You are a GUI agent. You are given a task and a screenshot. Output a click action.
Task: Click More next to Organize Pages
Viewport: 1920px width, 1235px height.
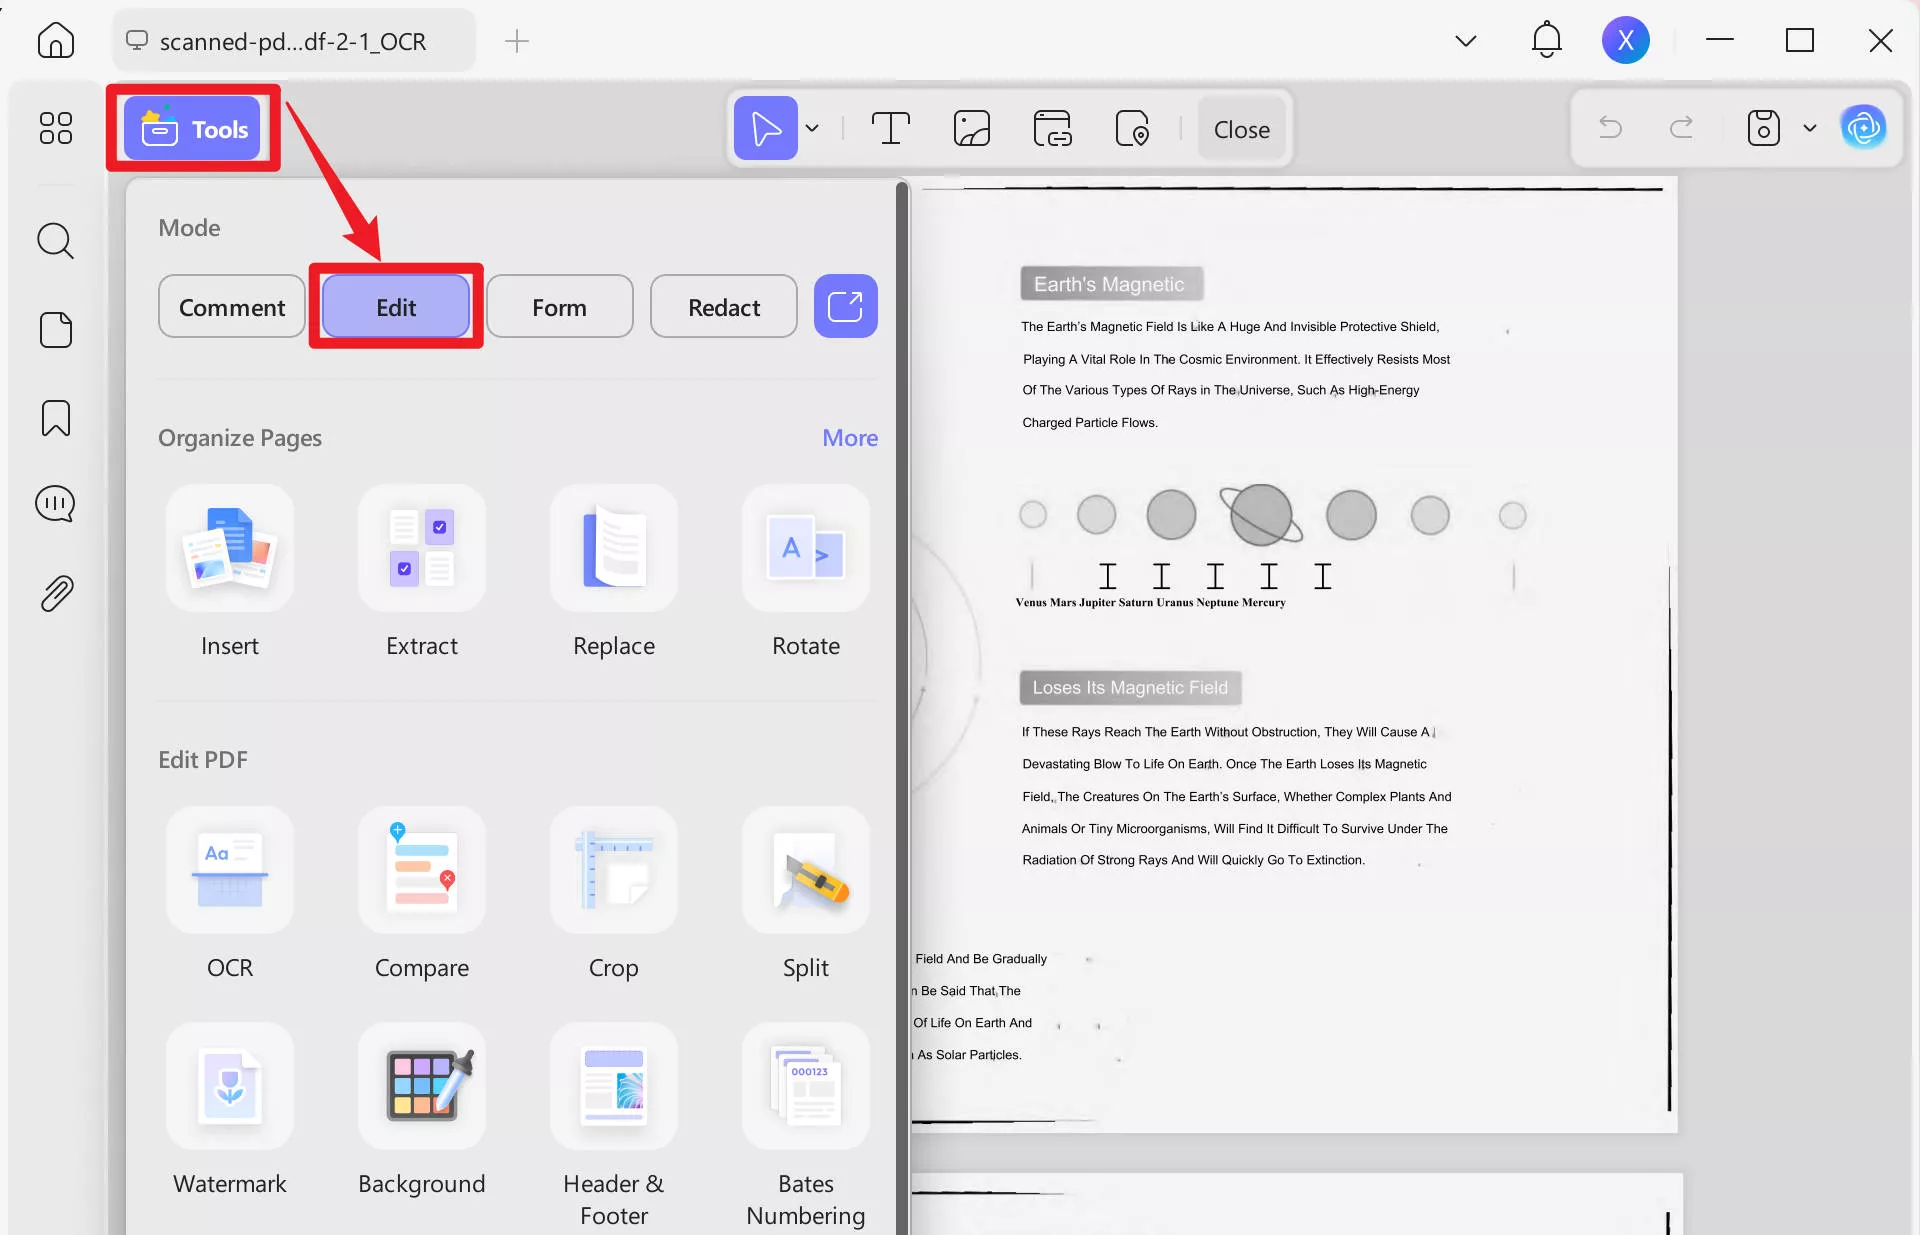tap(849, 438)
